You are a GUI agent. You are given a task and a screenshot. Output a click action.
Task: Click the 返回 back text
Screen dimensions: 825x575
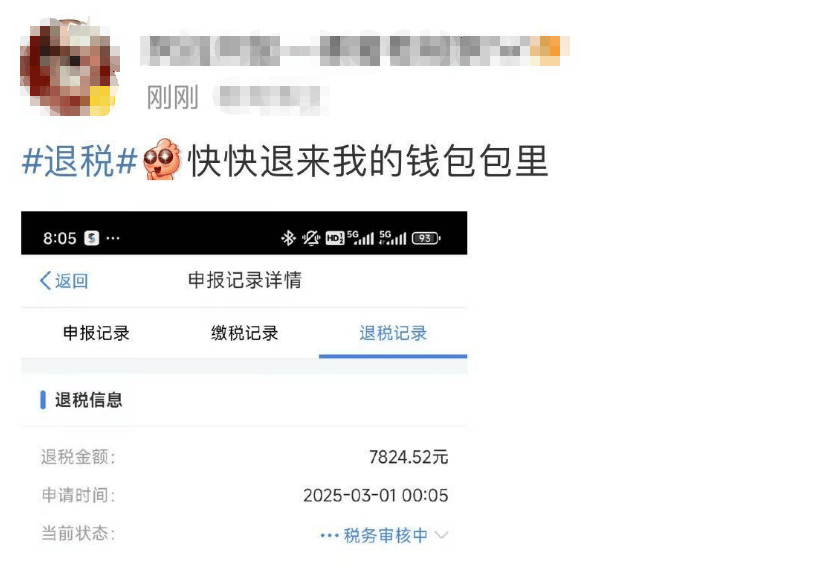[x=72, y=281]
